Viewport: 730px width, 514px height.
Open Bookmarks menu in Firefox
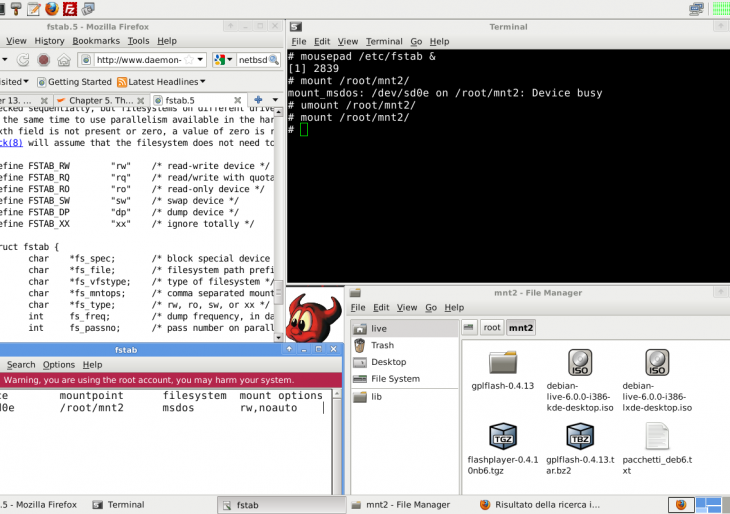(96, 41)
